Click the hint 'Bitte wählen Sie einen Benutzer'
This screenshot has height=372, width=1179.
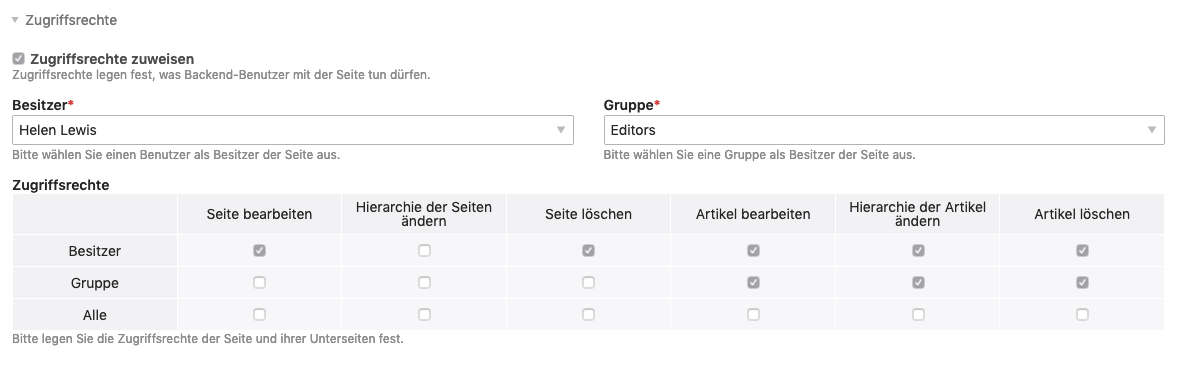click(177, 156)
